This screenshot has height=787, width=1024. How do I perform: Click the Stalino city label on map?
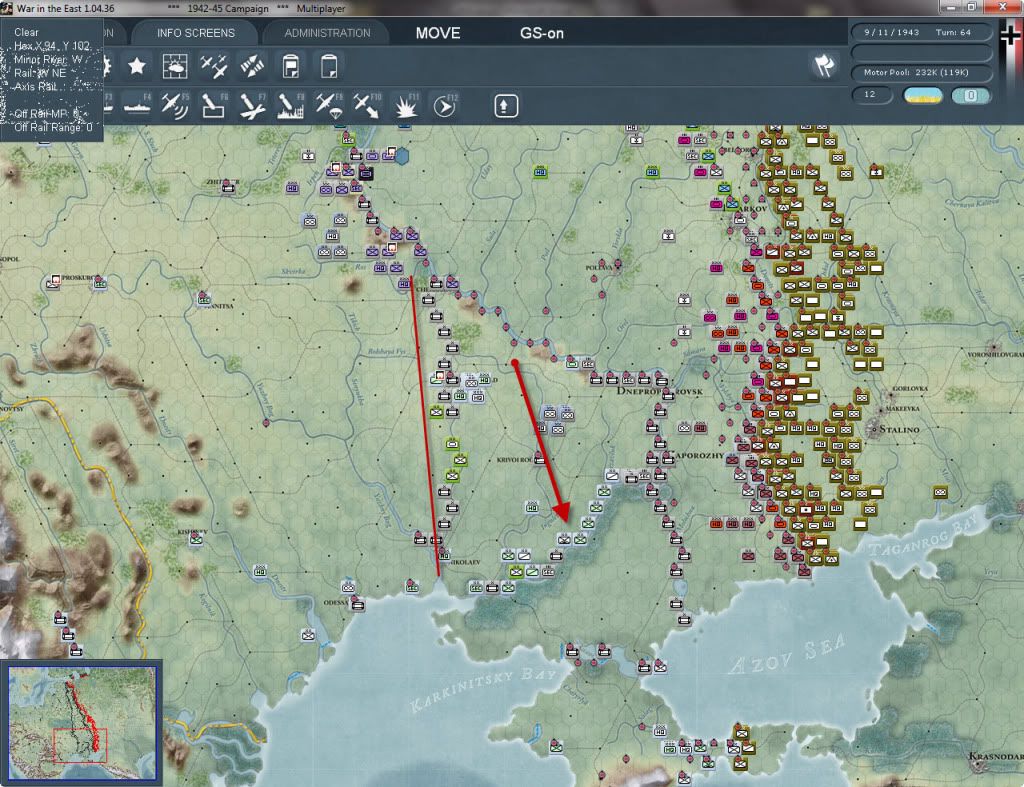tap(899, 429)
